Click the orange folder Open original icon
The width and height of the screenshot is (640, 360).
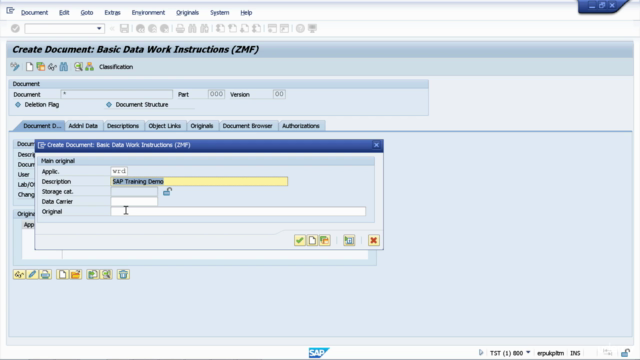pyautogui.click(x=76, y=274)
